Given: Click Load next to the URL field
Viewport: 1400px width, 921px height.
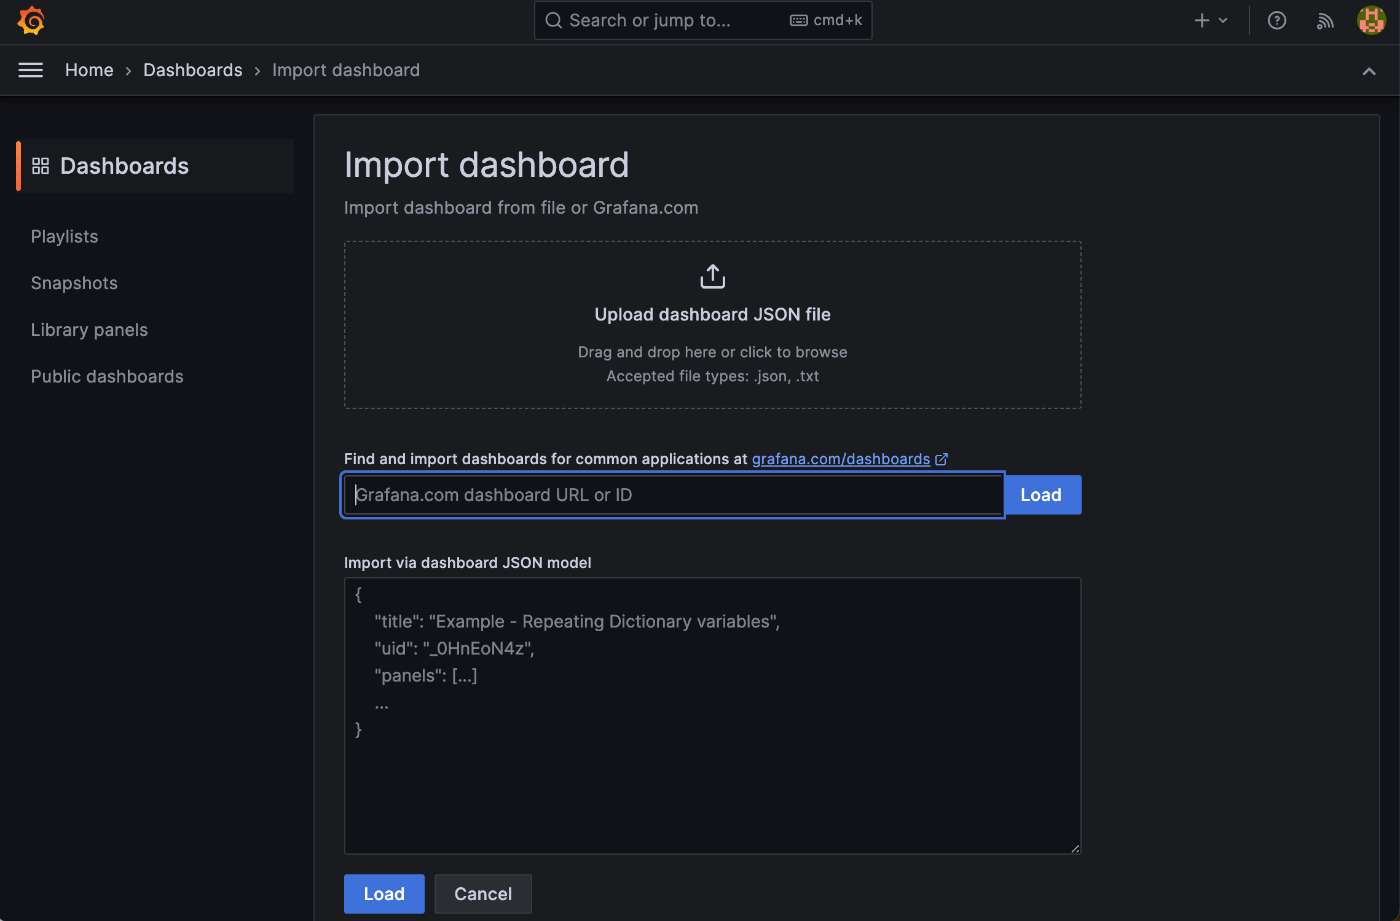Looking at the screenshot, I should tap(1041, 495).
